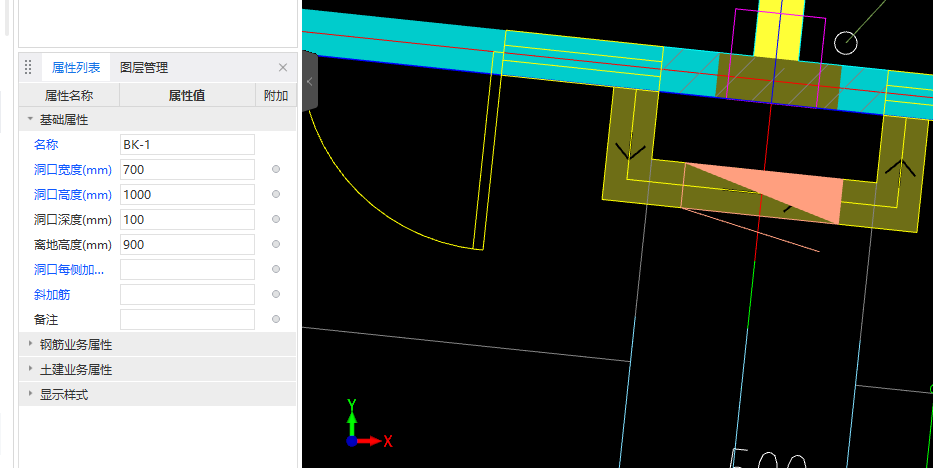Click the 洞口每侧加... property label

(69, 269)
